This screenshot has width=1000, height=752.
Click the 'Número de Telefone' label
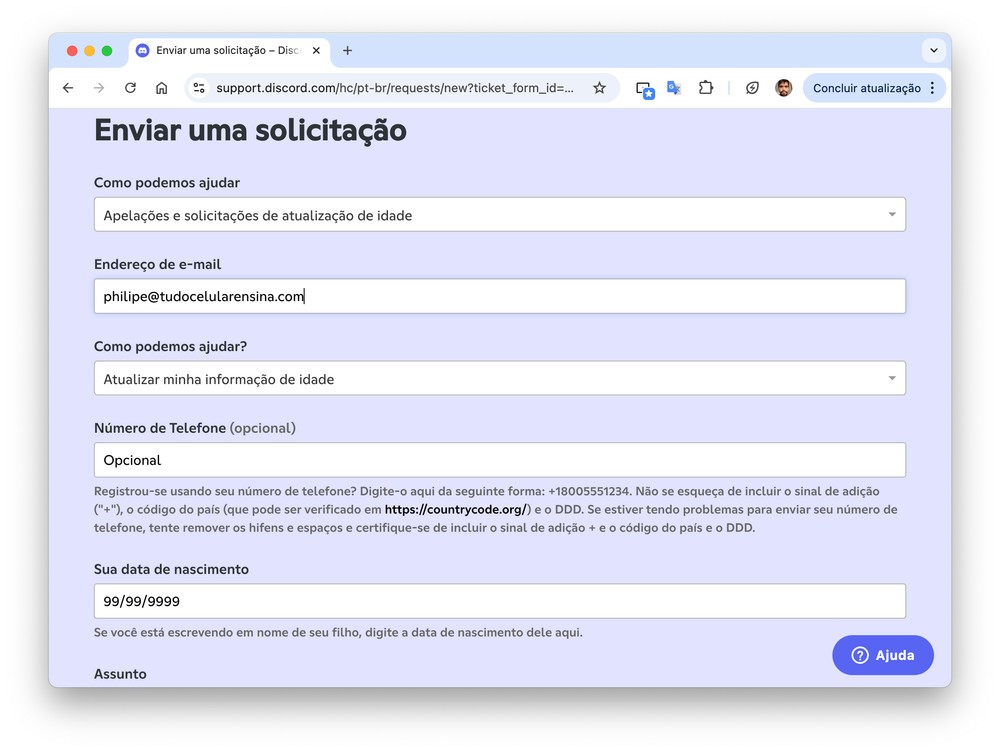160,428
